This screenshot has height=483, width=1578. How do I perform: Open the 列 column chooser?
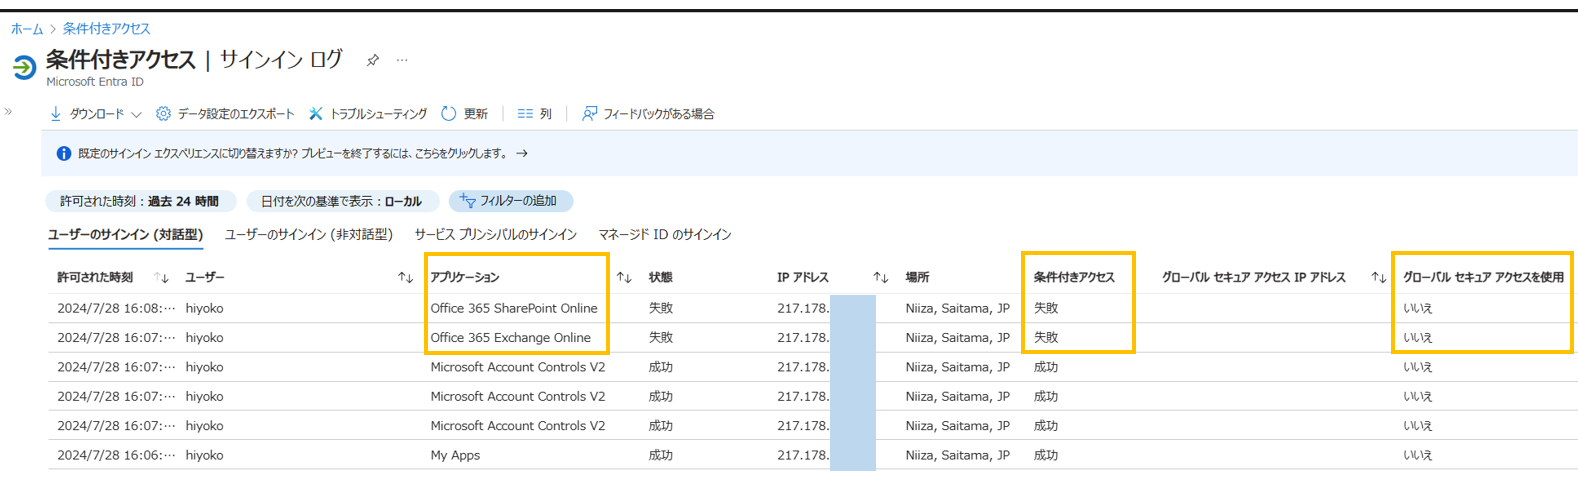[535, 114]
